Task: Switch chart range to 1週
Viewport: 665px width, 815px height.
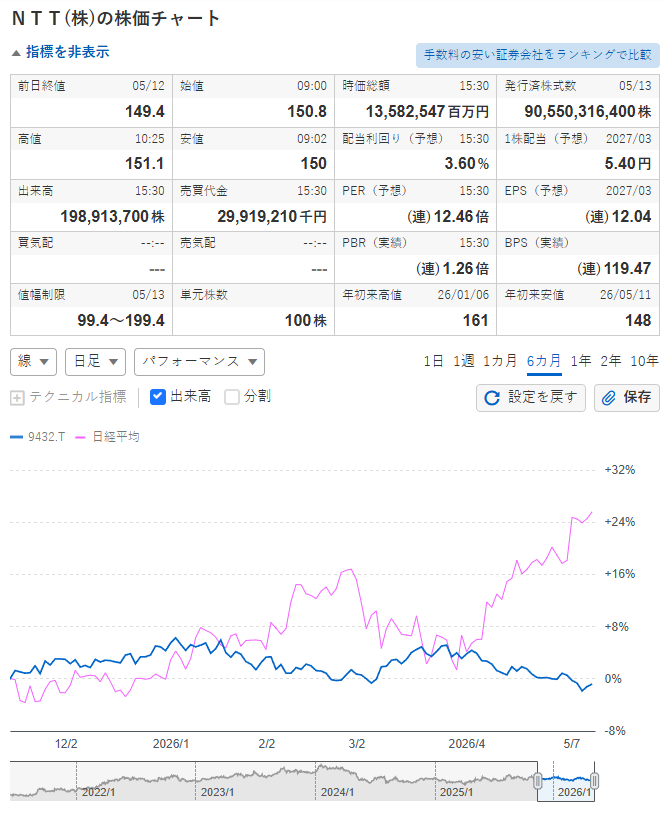Action: (x=463, y=361)
